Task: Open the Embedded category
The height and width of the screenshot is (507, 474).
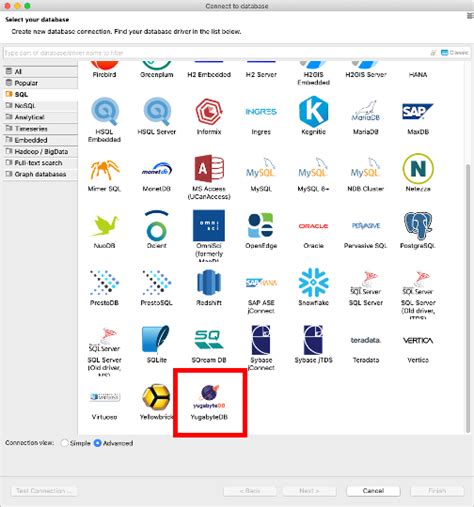Action: 41,140
